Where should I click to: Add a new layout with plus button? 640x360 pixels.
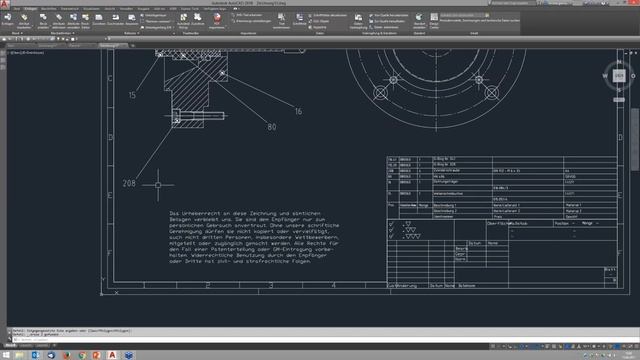(x=54, y=346)
